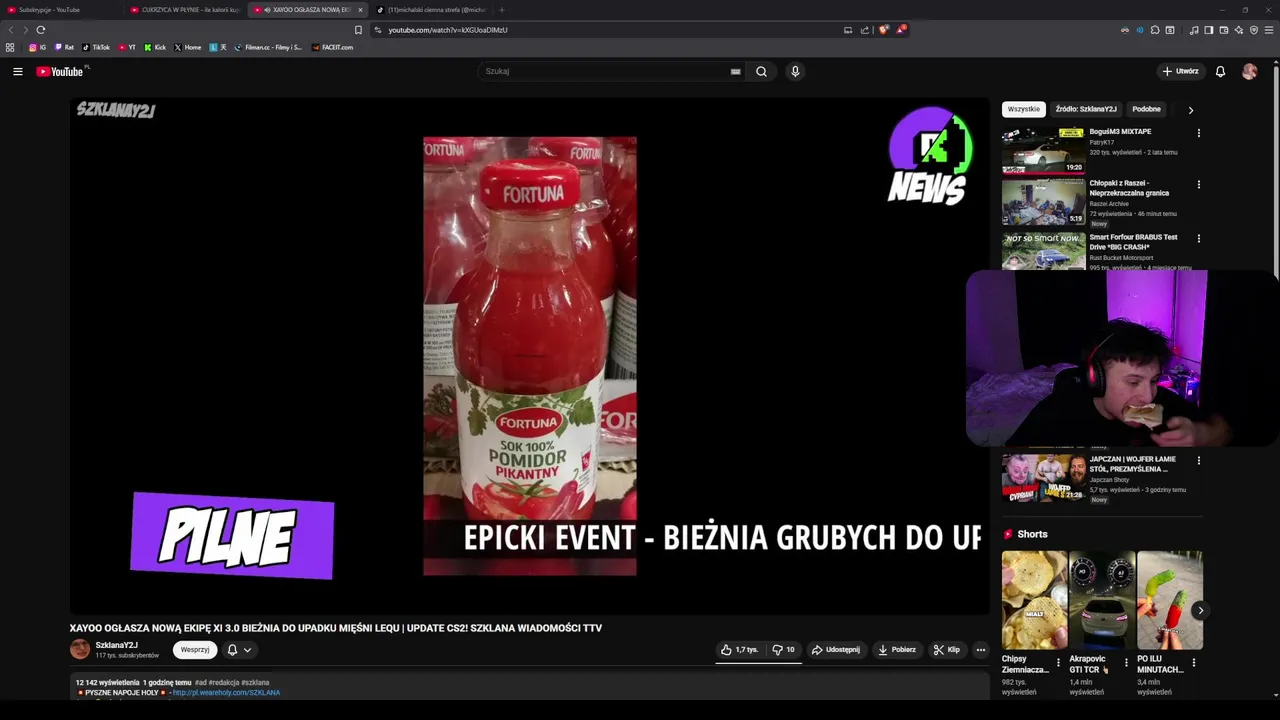Open a new browser tab
This screenshot has width=1280, height=720.
pos(501,10)
